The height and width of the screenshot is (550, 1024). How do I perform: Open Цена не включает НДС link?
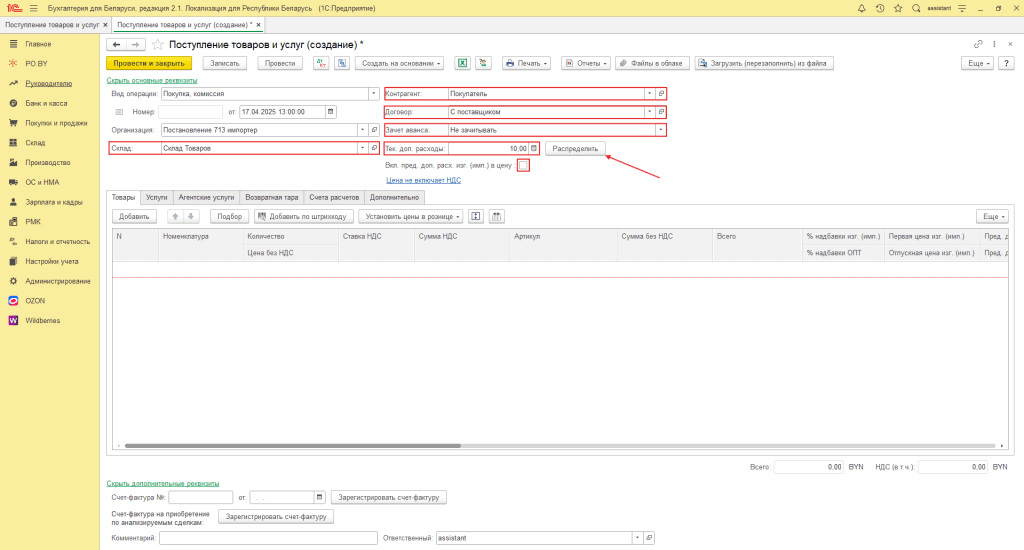tap(423, 180)
